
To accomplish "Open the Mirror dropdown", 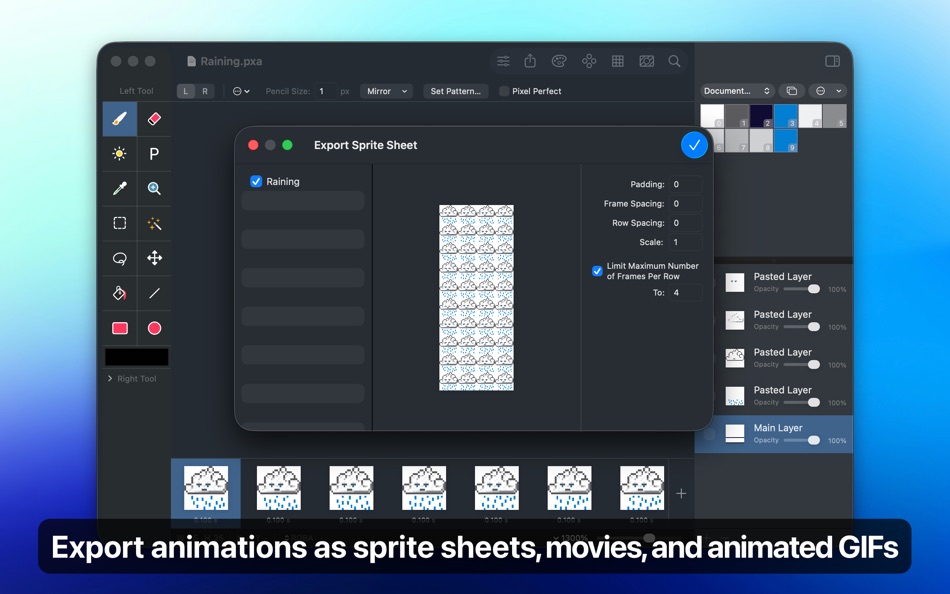I will coord(386,90).
